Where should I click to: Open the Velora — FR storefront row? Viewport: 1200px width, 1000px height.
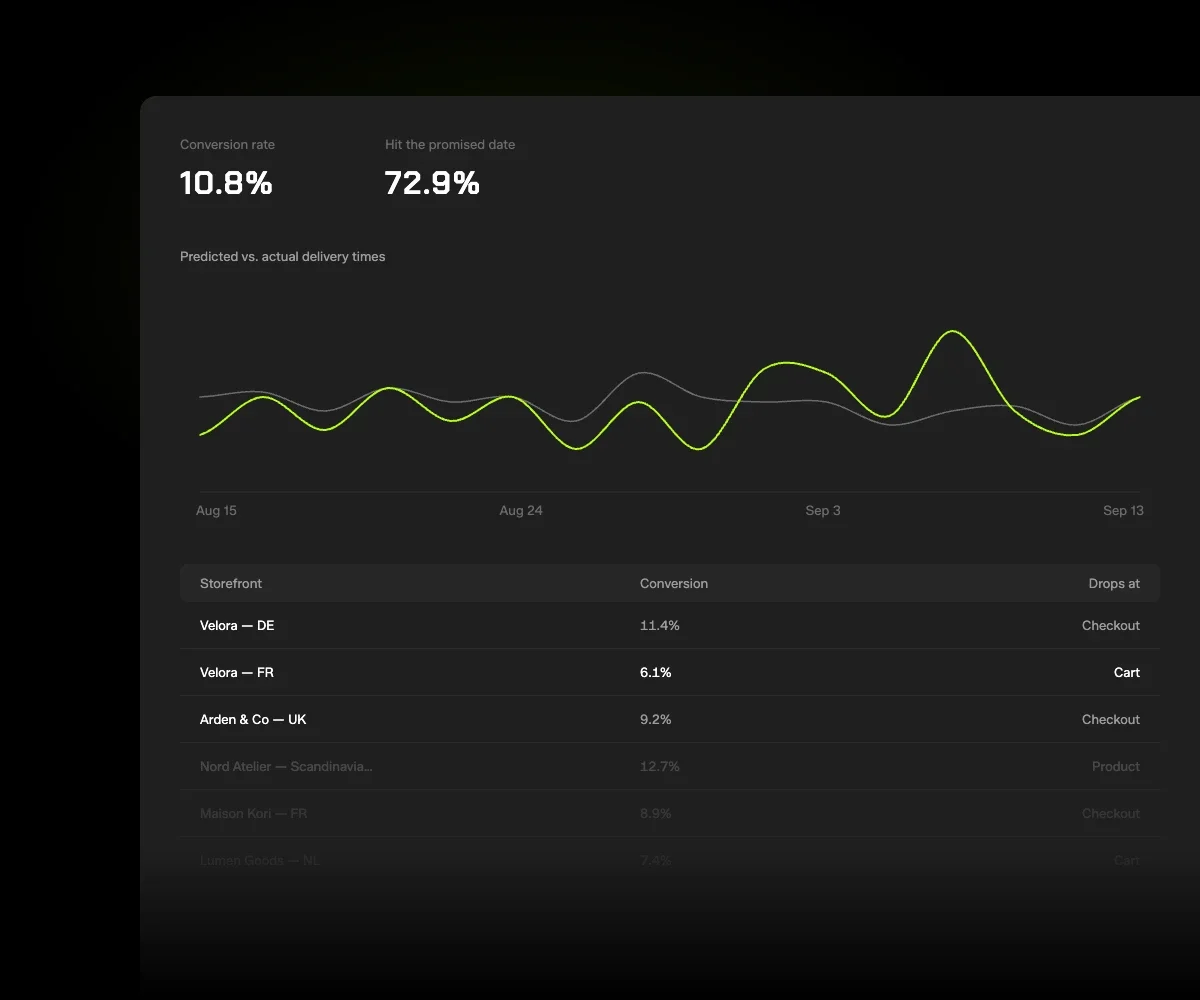coord(670,673)
